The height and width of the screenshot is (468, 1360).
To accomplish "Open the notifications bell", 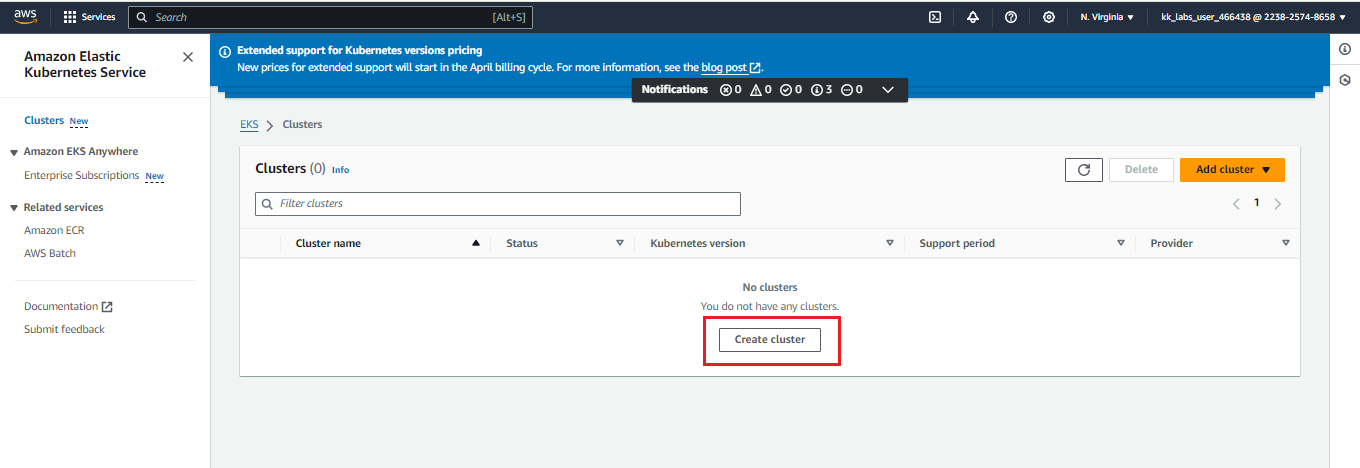I will tap(973, 17).
